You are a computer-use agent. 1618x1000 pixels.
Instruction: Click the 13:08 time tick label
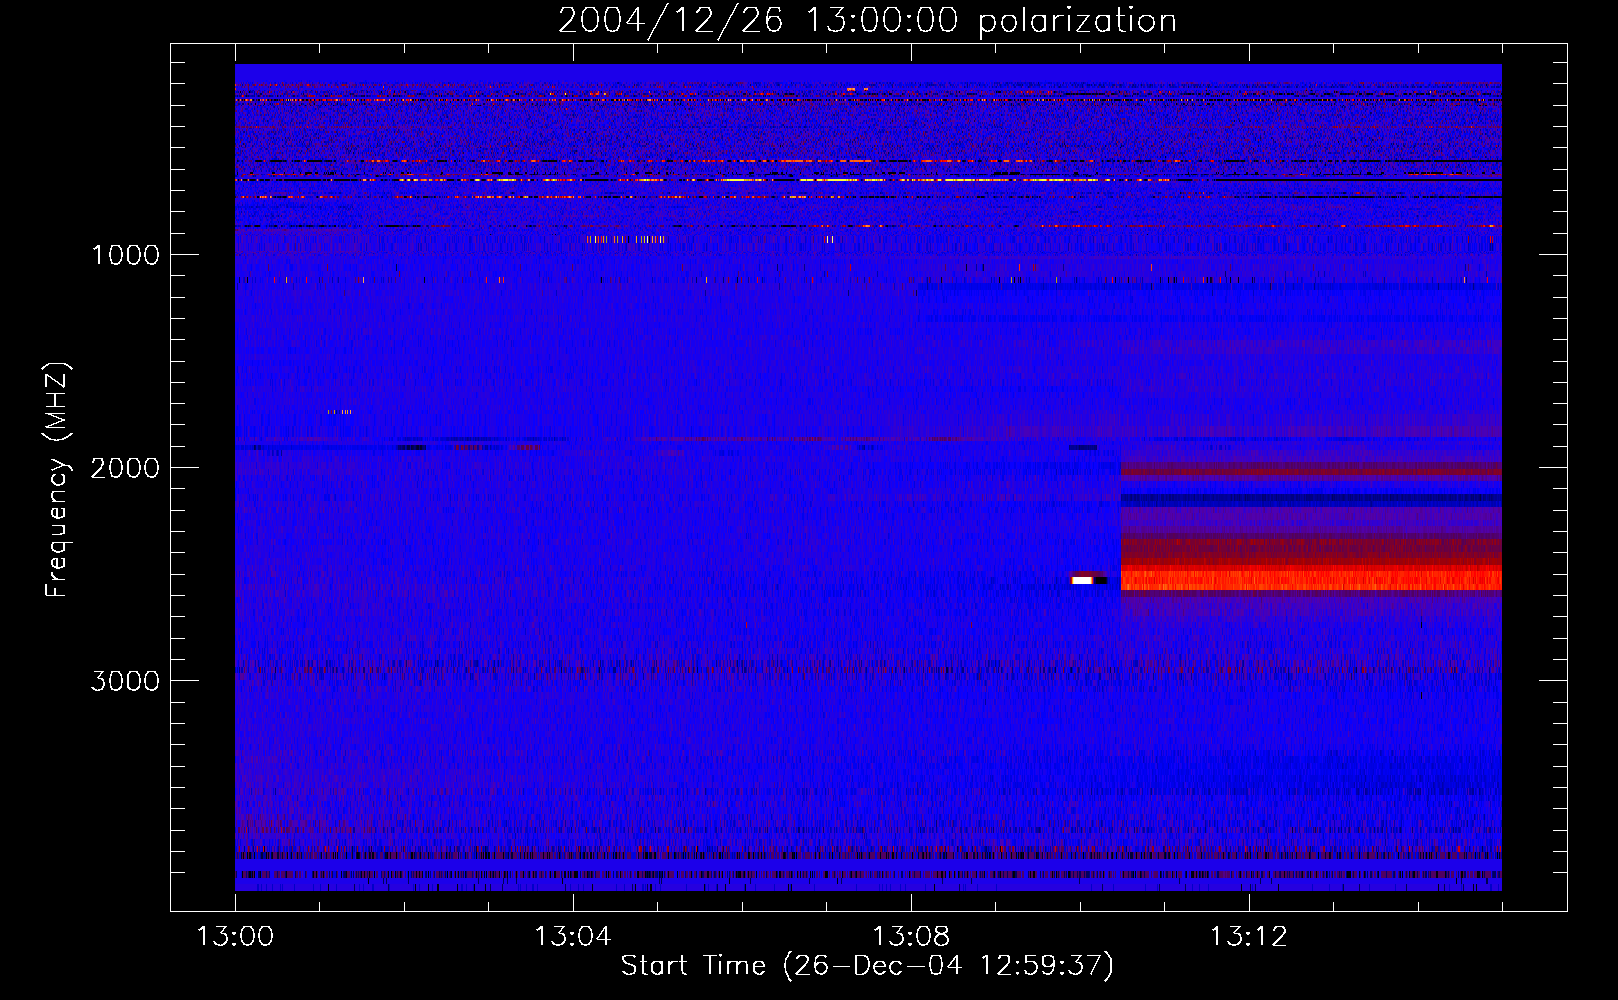tap(910, 936)
